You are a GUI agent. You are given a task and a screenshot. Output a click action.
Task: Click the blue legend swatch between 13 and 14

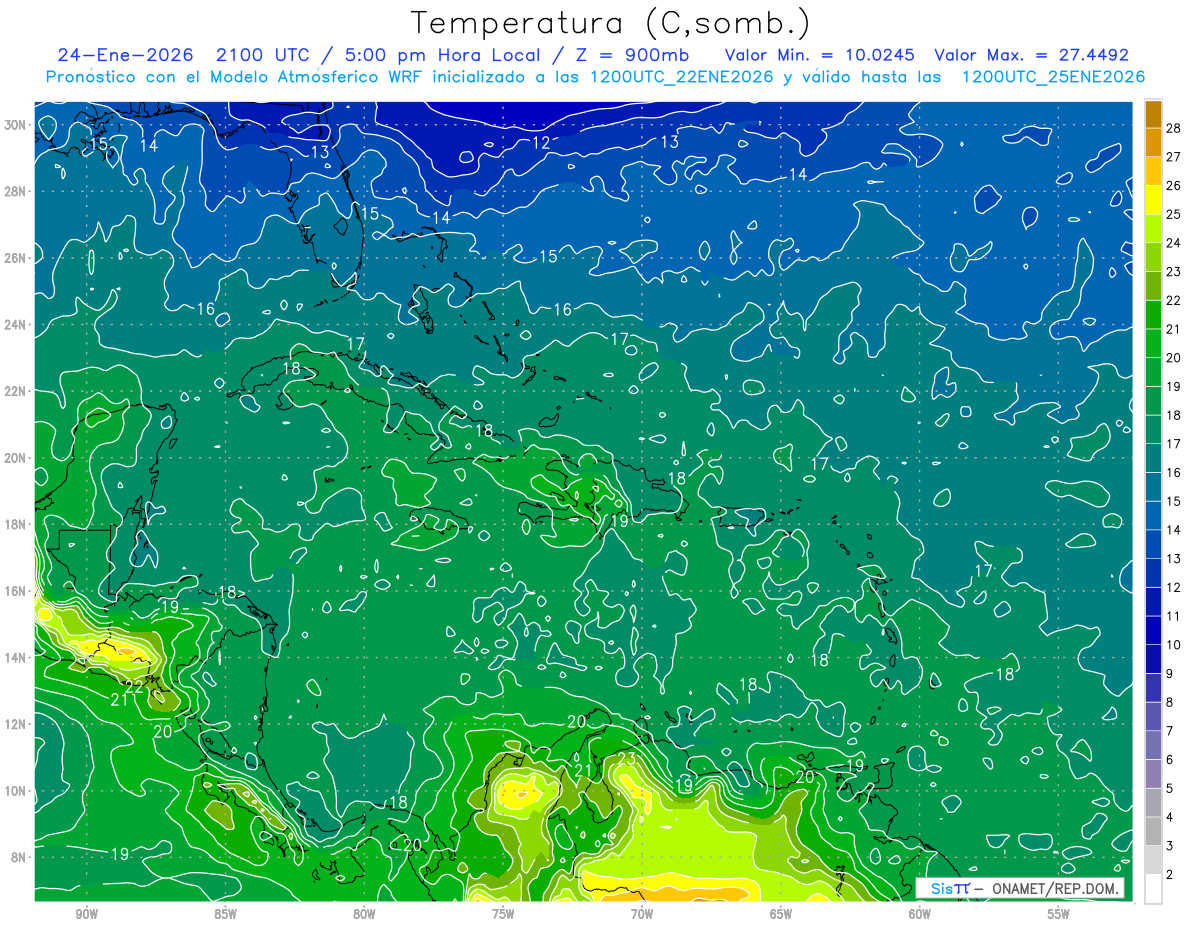1153,544
